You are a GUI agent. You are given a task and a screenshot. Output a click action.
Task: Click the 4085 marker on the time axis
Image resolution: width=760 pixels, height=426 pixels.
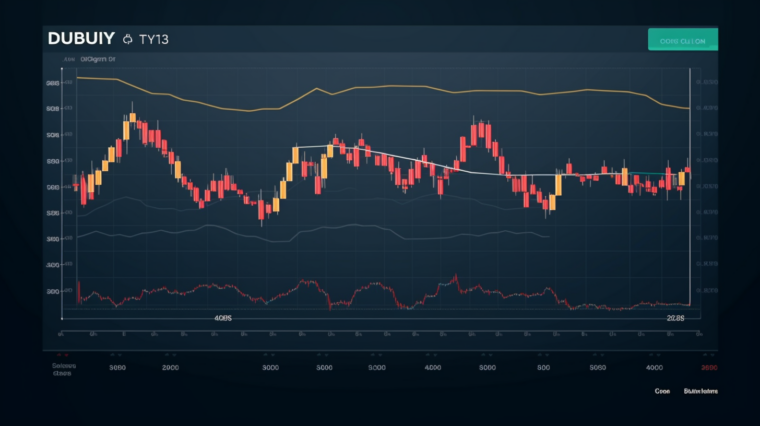[x=223, y=318]
